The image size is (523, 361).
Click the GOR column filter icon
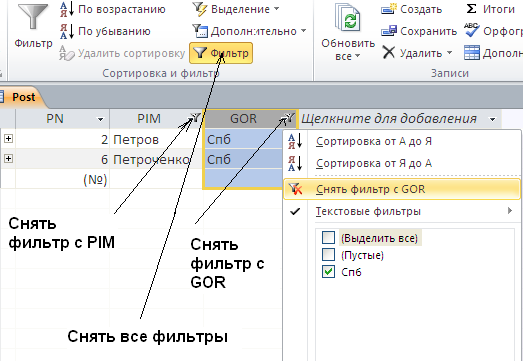tap(290, 118)
